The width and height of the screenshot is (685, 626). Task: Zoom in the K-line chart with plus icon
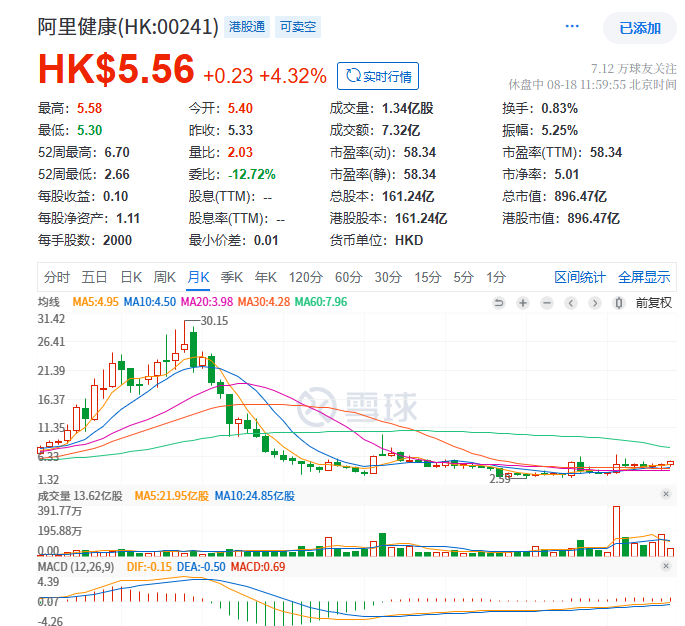point(522,303)
